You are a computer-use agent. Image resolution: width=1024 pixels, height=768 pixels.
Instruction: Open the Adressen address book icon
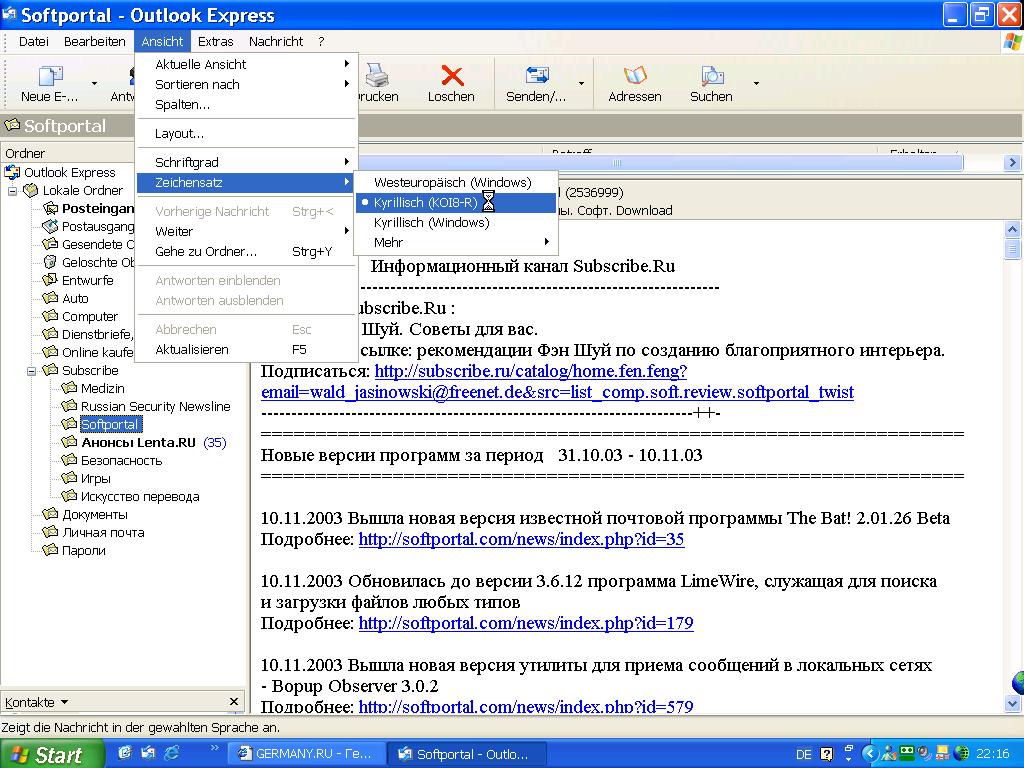[635, 76]
